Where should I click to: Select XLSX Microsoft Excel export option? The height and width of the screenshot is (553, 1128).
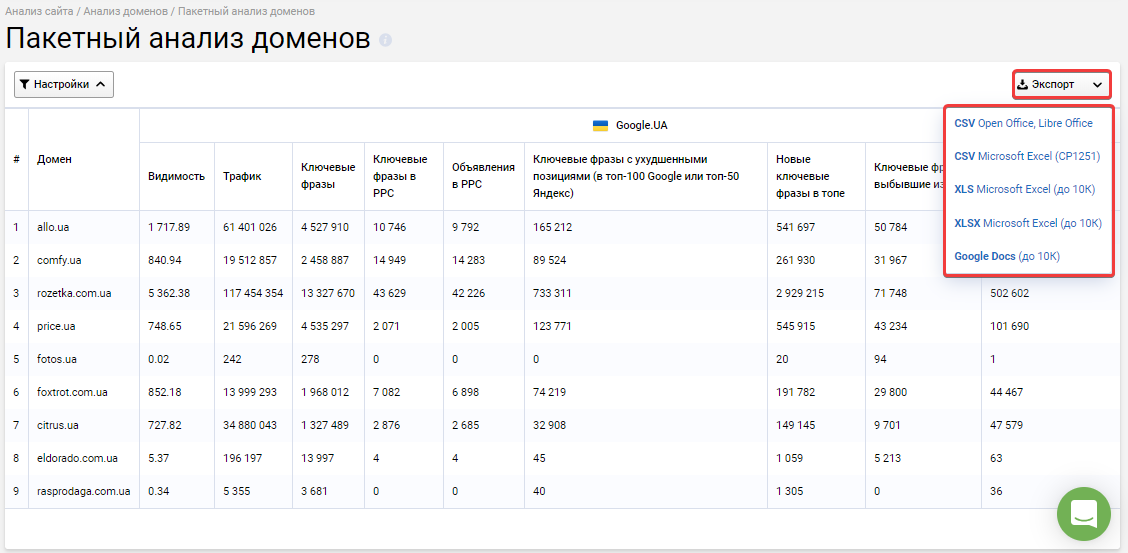1027,223
